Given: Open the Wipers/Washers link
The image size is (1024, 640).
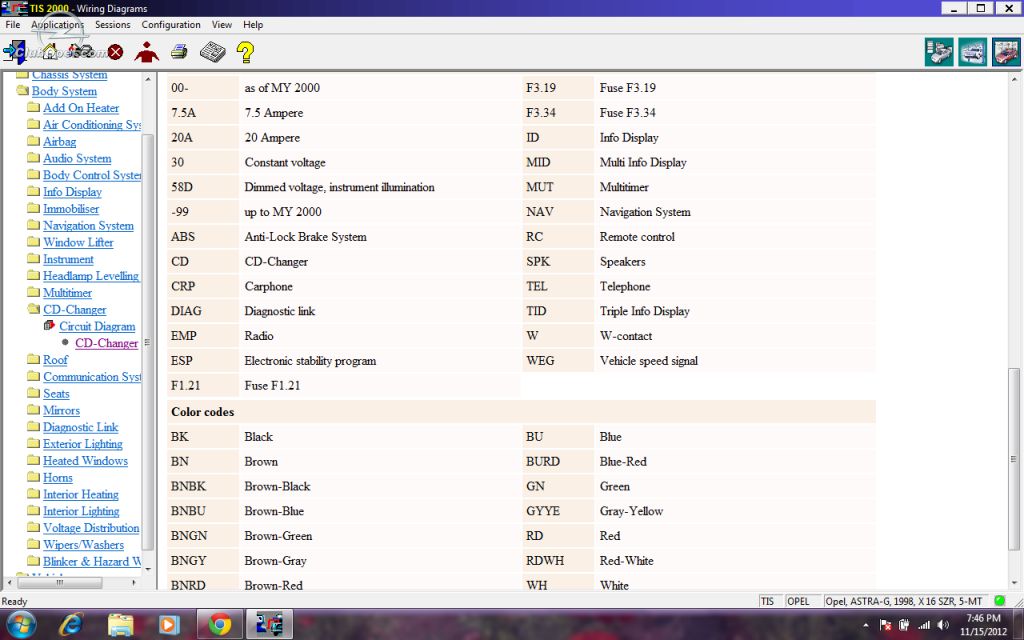Looking at the screenshot, I should pyautogui.click(x=84, y=545).
